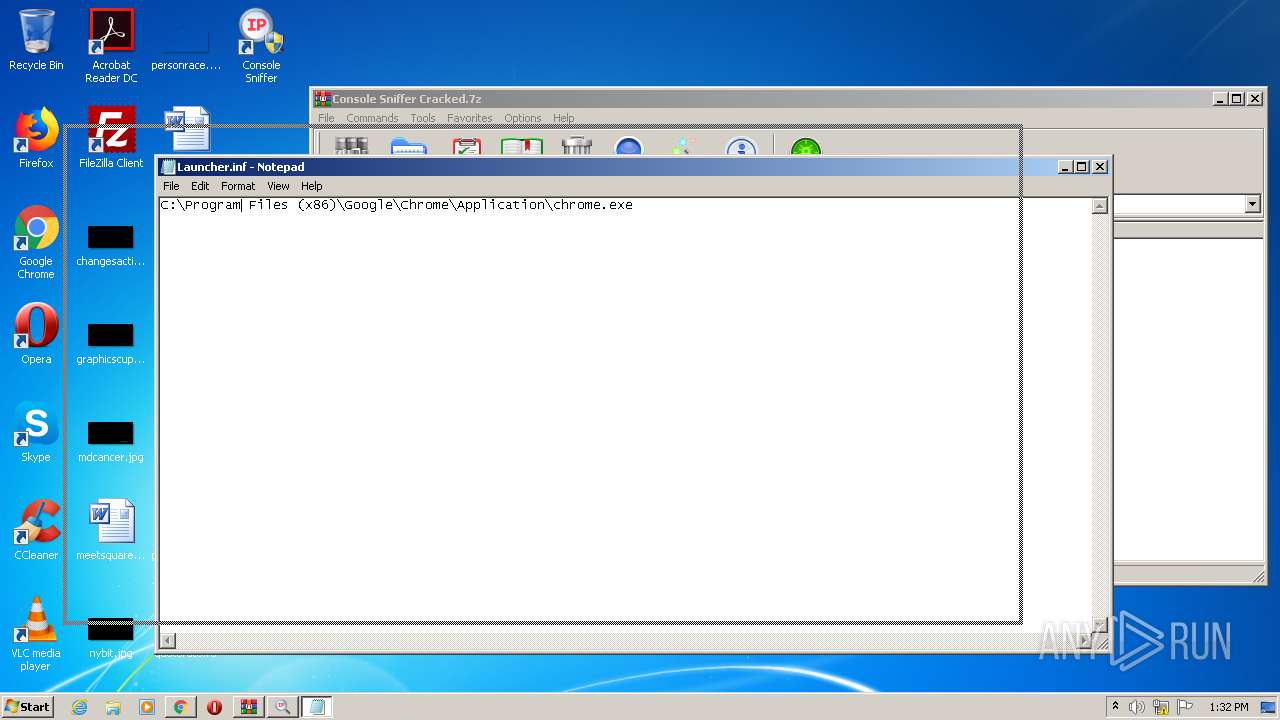Open WinRAR Favorites menu
The width and height of the screenshot is (1280, 720).
point(470,118)
